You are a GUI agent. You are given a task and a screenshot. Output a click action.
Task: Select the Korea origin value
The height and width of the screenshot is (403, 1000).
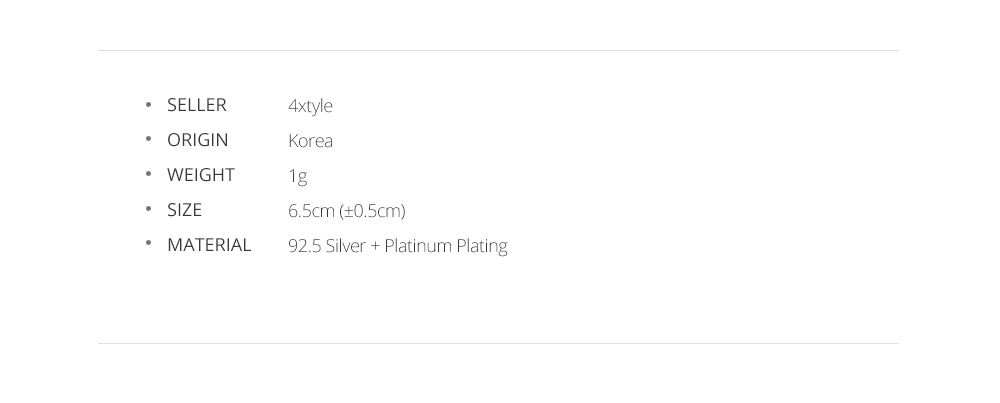[310, 141]
